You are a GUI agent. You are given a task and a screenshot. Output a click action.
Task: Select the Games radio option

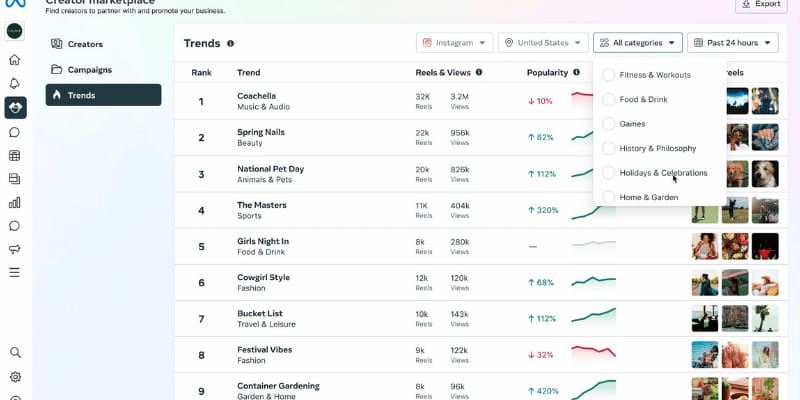tap(608, 124)
